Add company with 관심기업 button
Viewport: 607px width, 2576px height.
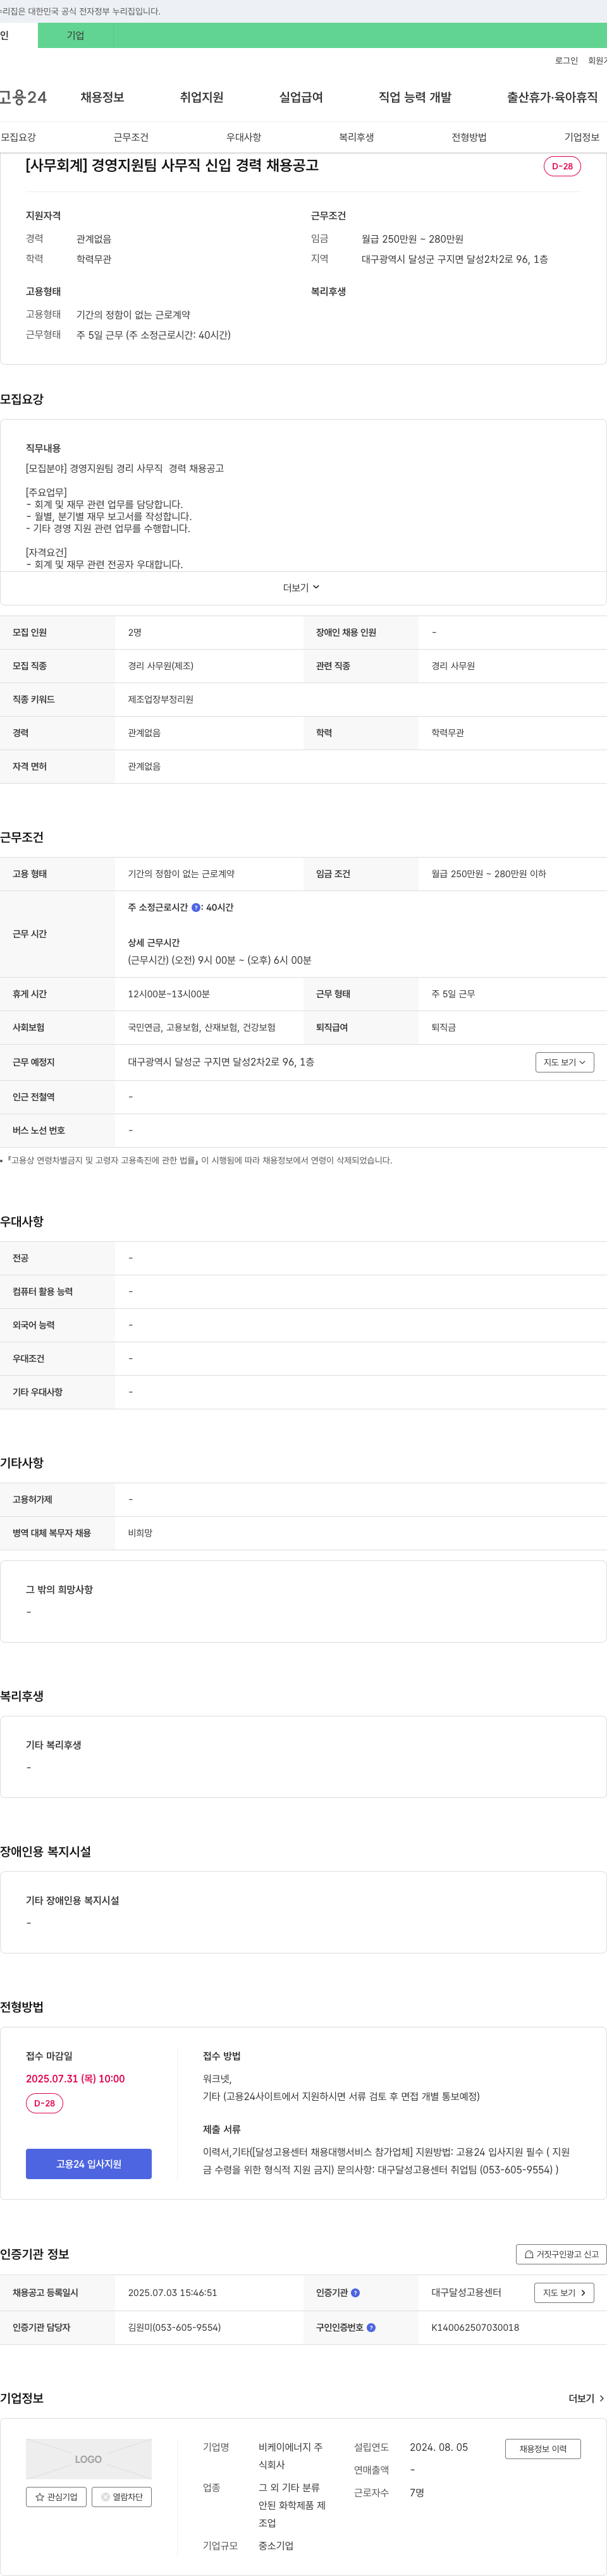[56, 2496]
